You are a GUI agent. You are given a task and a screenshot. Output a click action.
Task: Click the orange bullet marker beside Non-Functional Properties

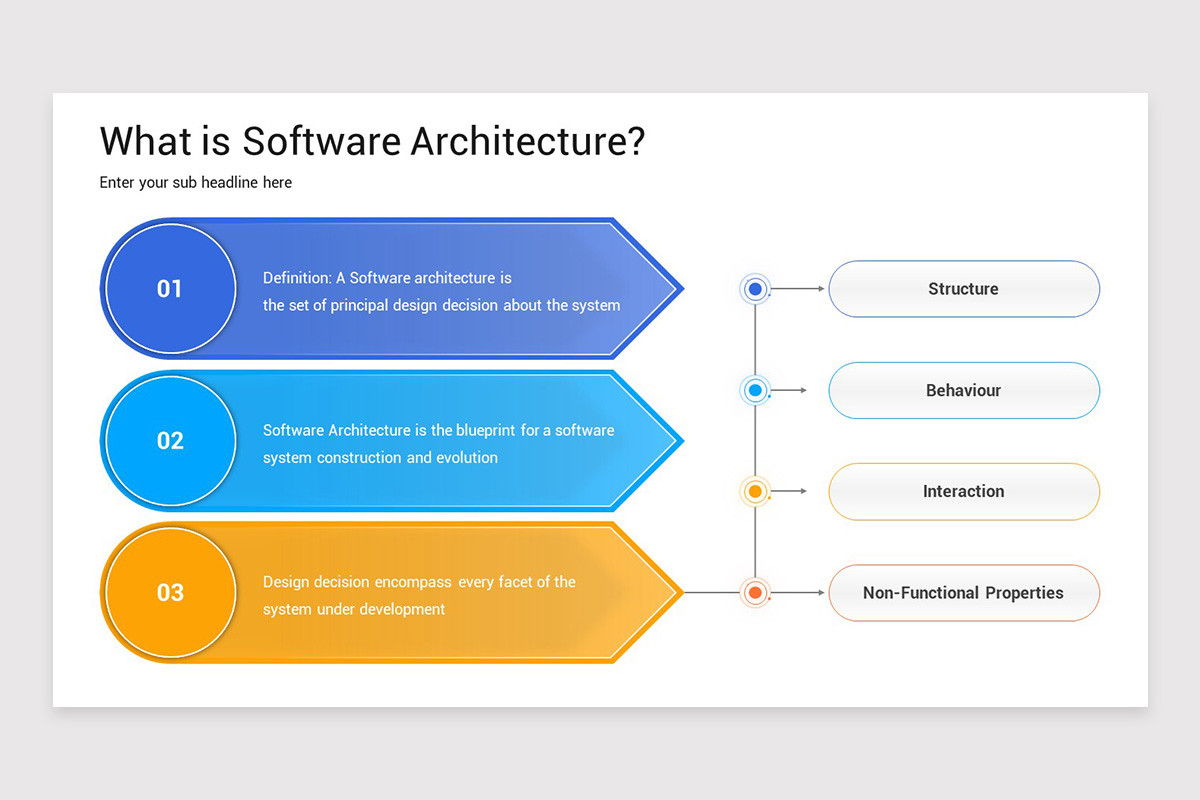[755, 593]
